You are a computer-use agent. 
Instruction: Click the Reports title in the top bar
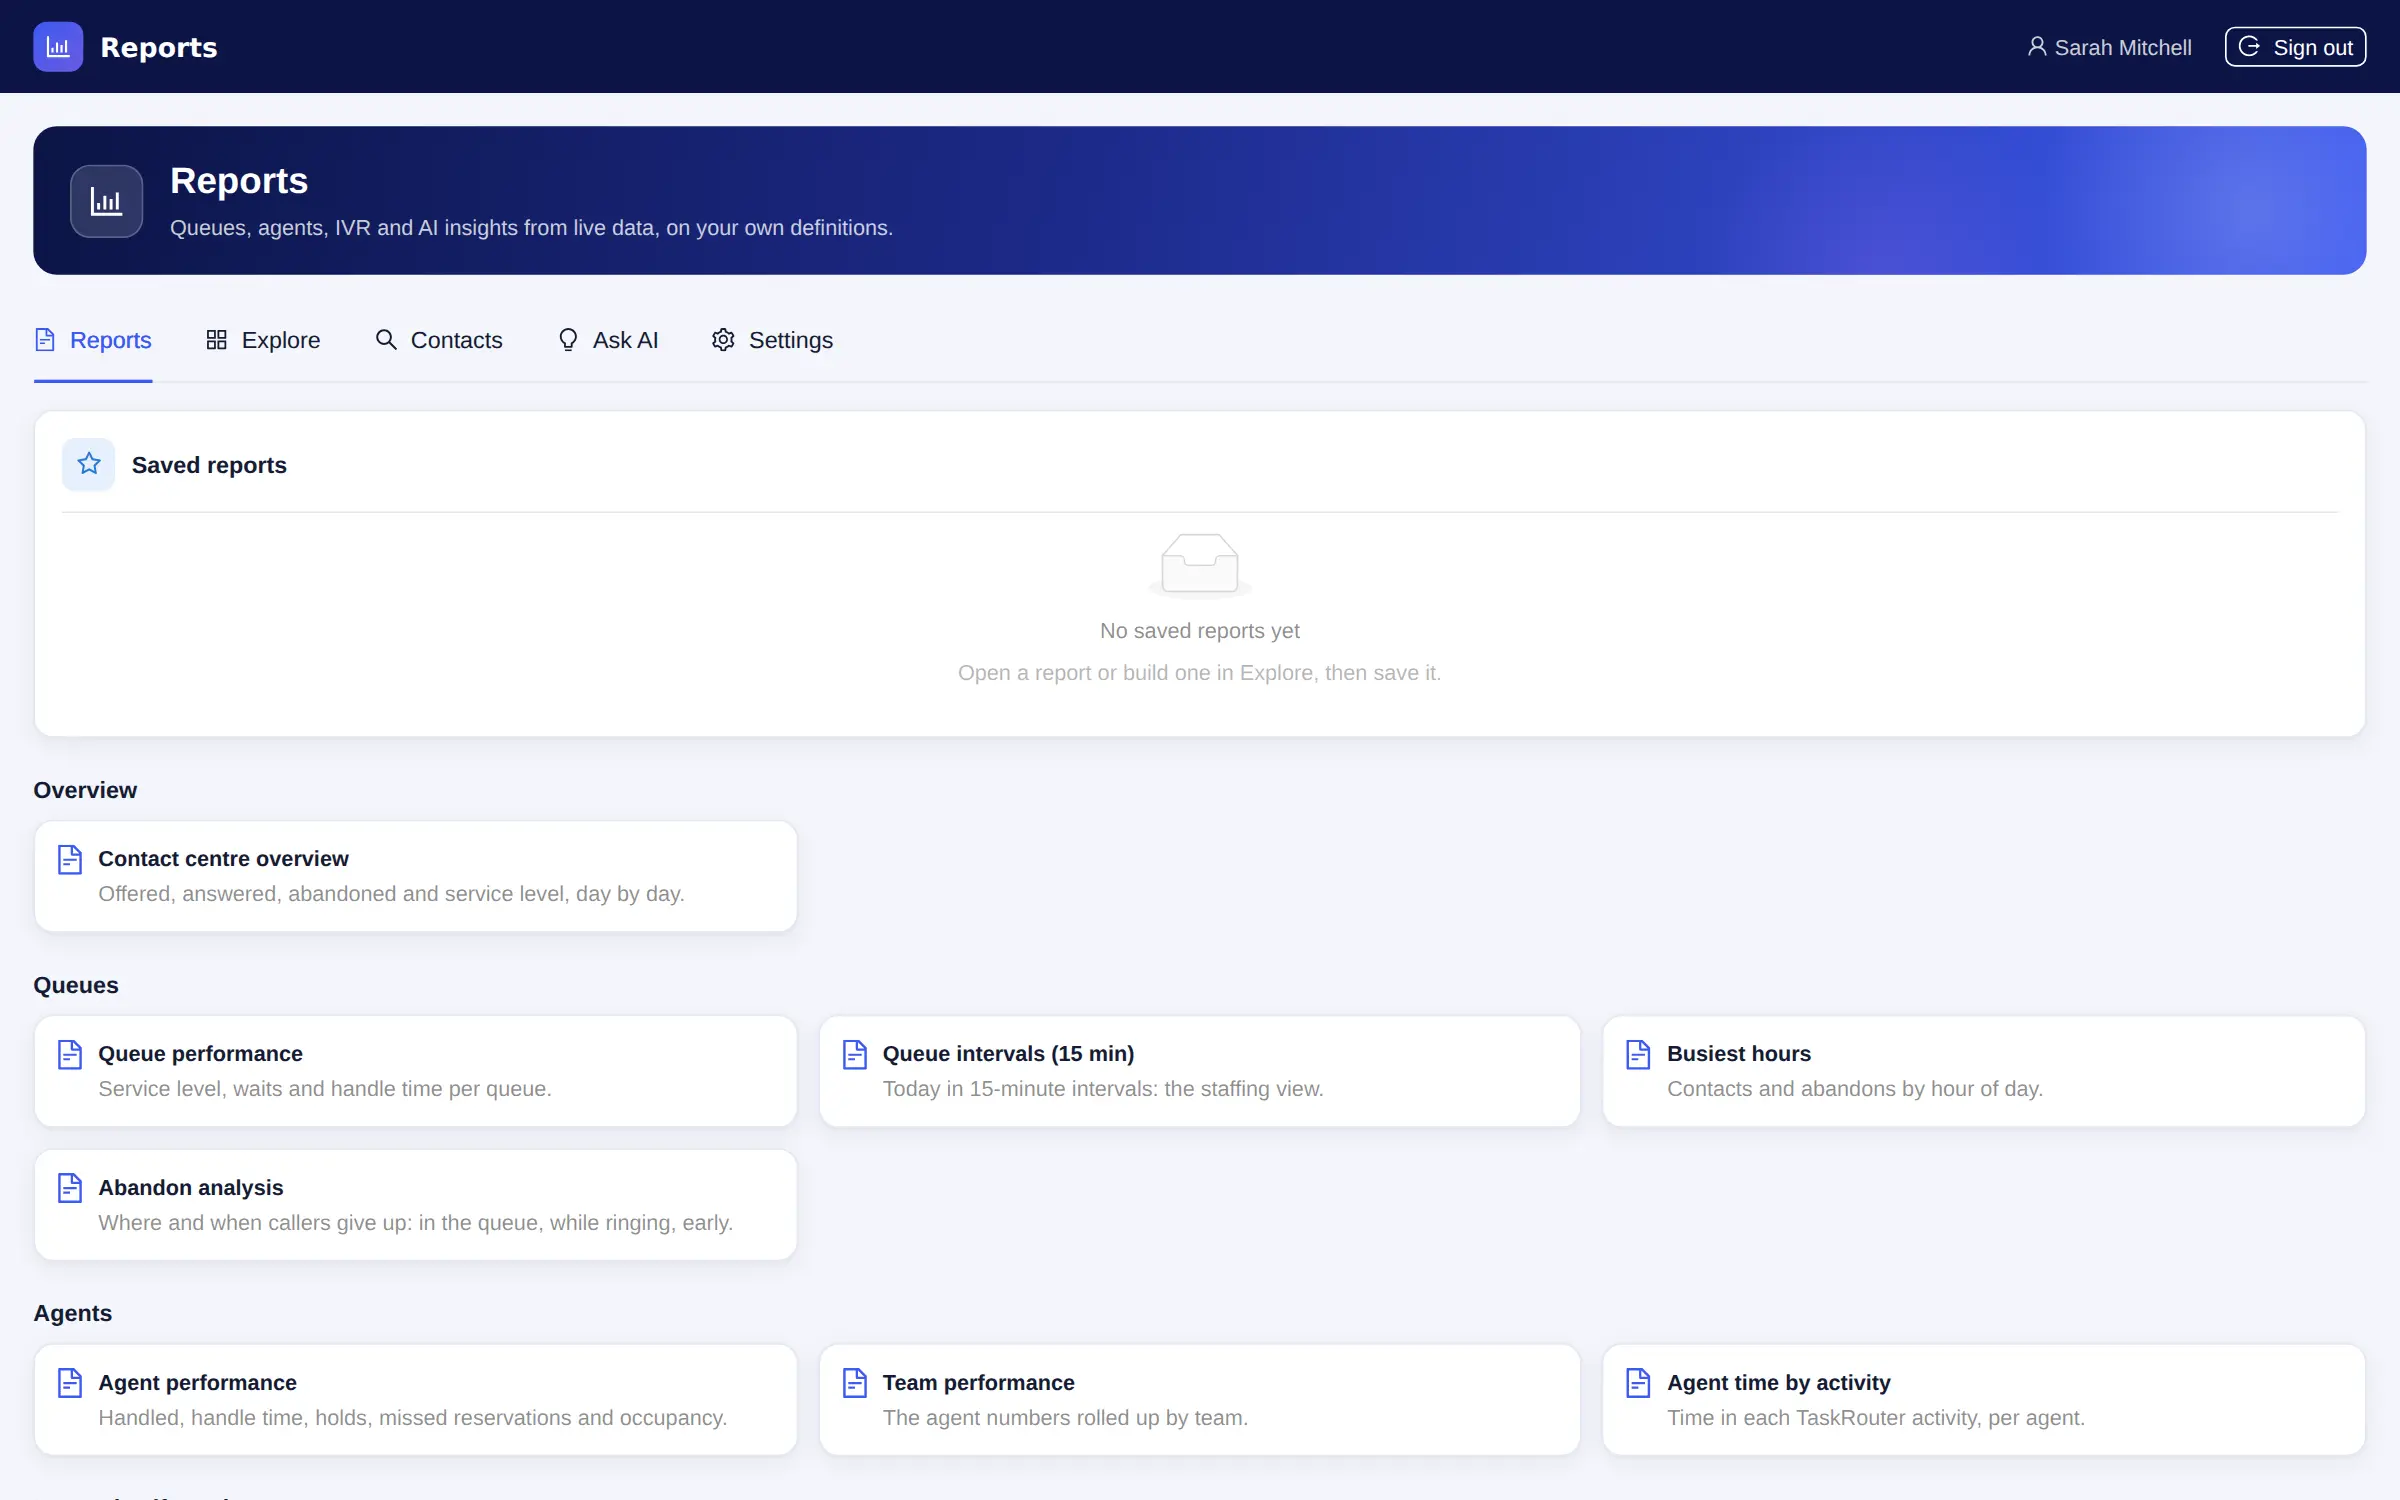tap(159, 47)
